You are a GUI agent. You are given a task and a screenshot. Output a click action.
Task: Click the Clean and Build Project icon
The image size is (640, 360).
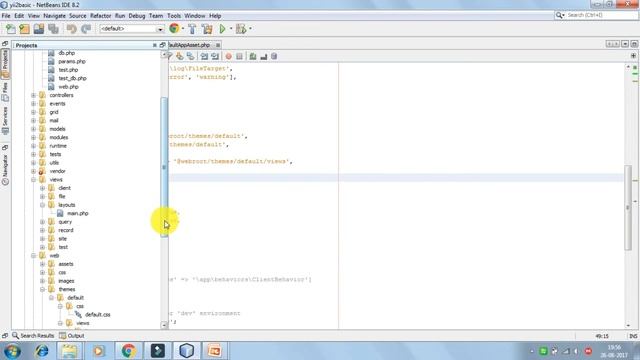click(207, 29)
